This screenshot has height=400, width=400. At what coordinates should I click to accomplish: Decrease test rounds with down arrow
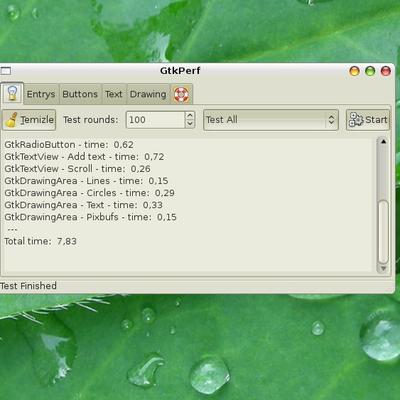[190, 124]
